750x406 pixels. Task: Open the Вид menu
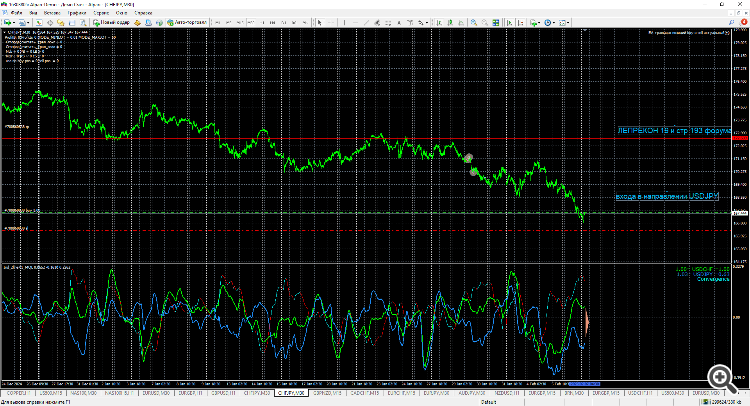click(x=33, y=13)
